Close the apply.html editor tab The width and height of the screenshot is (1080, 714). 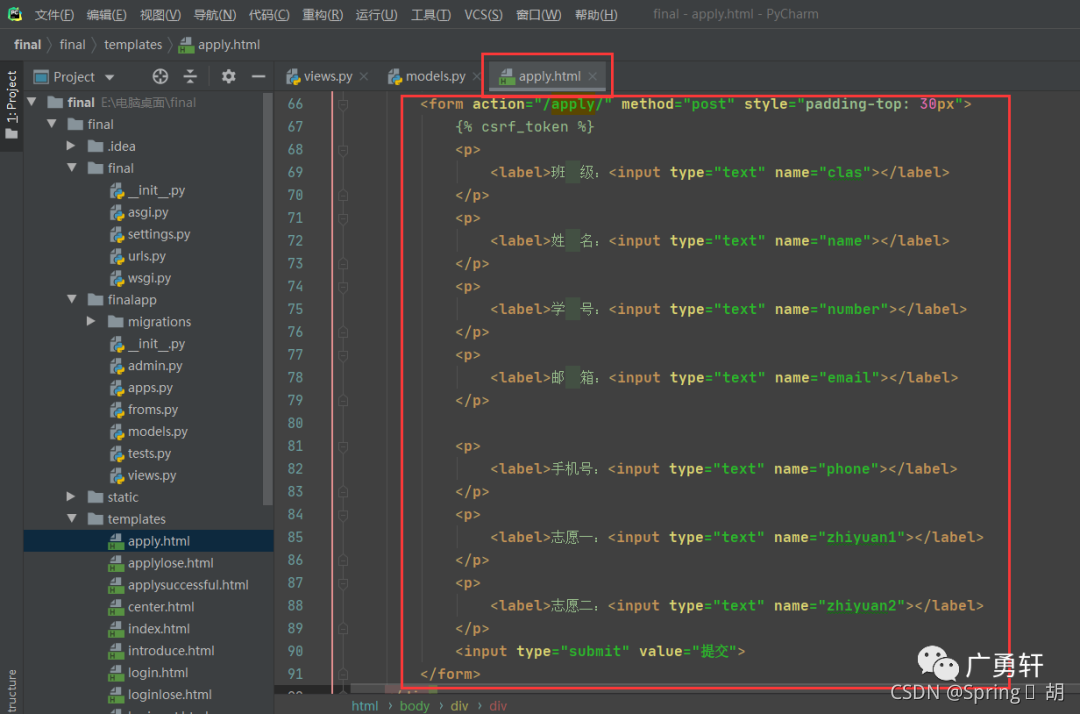593,76
